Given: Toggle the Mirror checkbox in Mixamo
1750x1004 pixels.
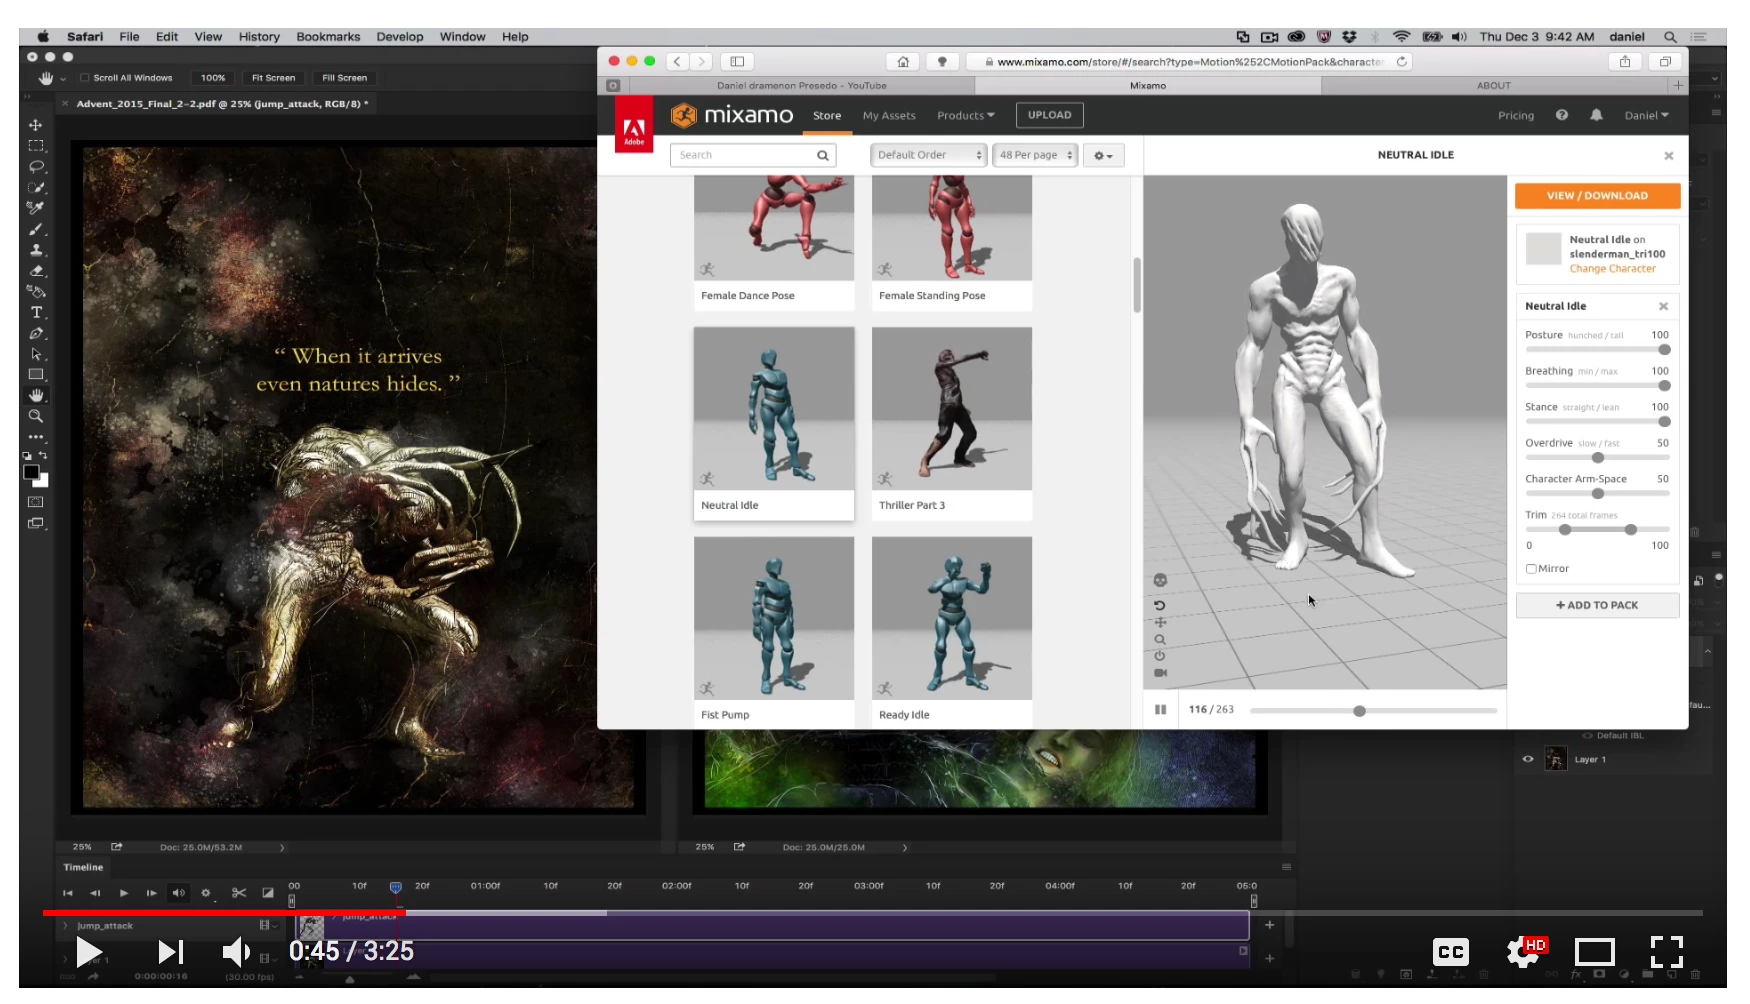Looking at the screenshot, I should tap(1531, 569).
